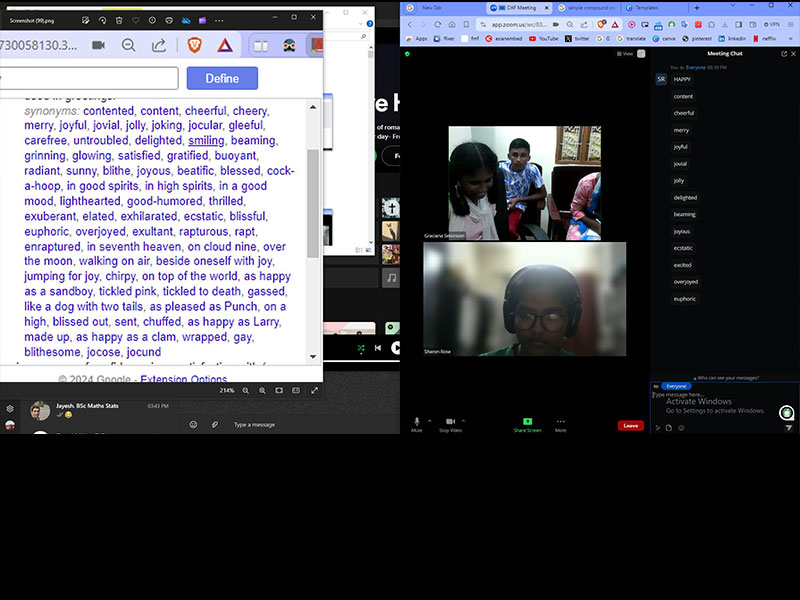Attach file paperclip in the messaging app
Viewport: 800px width, 600px height.
click(215, 424)
